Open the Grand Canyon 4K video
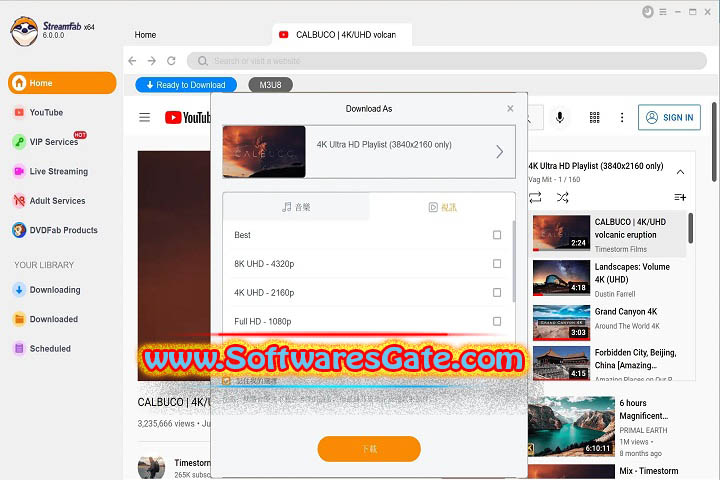Image resolution: width=720 pixels, height=480 pixels. point(608,322)
